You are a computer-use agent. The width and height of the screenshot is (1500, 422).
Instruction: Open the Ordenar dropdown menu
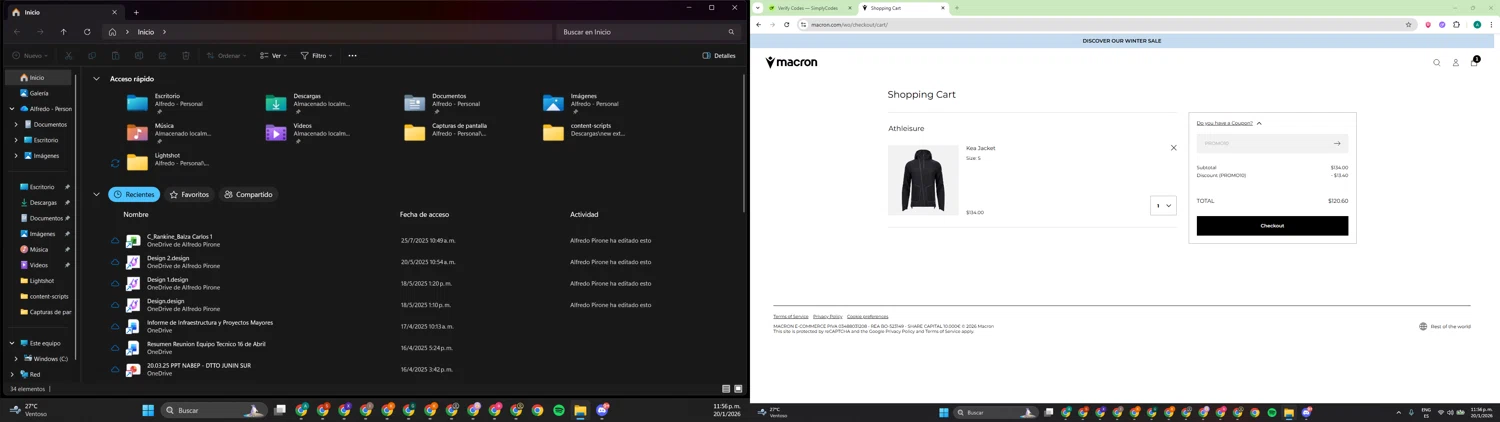tap(226, 56)
